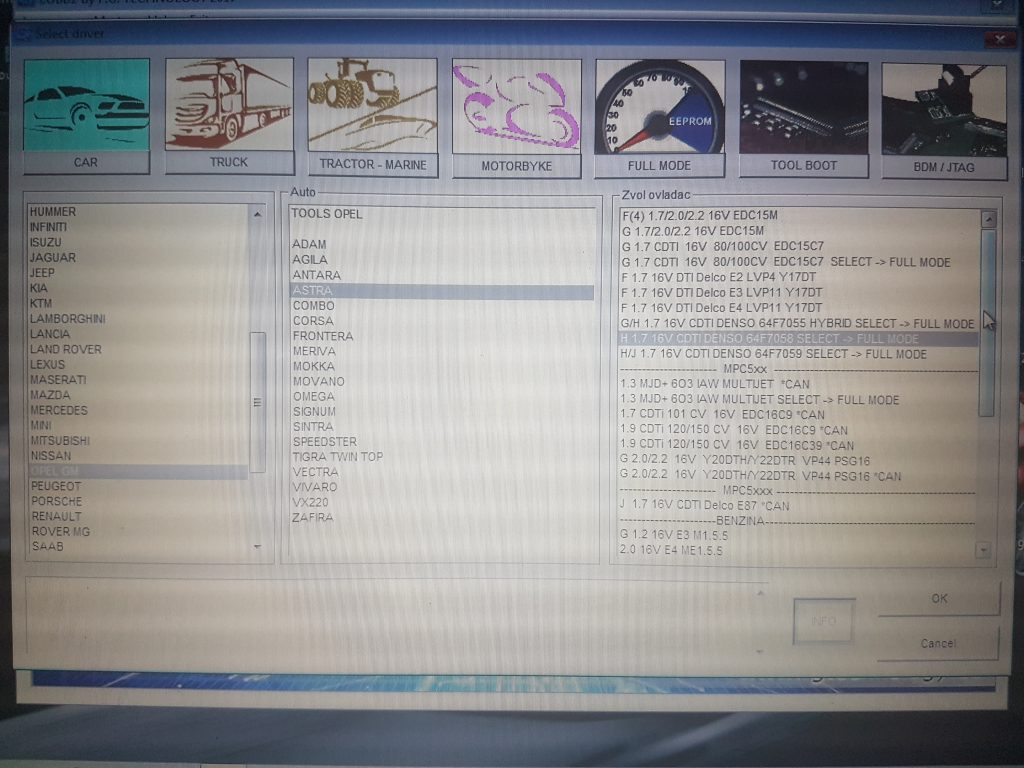Screen dimensions: 1024x768
Task: Open the FULL MODE EEPROM gauge icon
Action: tap(660, 107)
